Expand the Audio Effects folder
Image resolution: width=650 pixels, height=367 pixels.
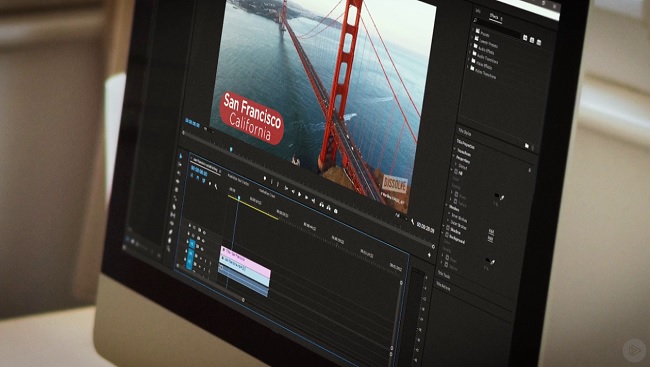(x=471, y=44)
